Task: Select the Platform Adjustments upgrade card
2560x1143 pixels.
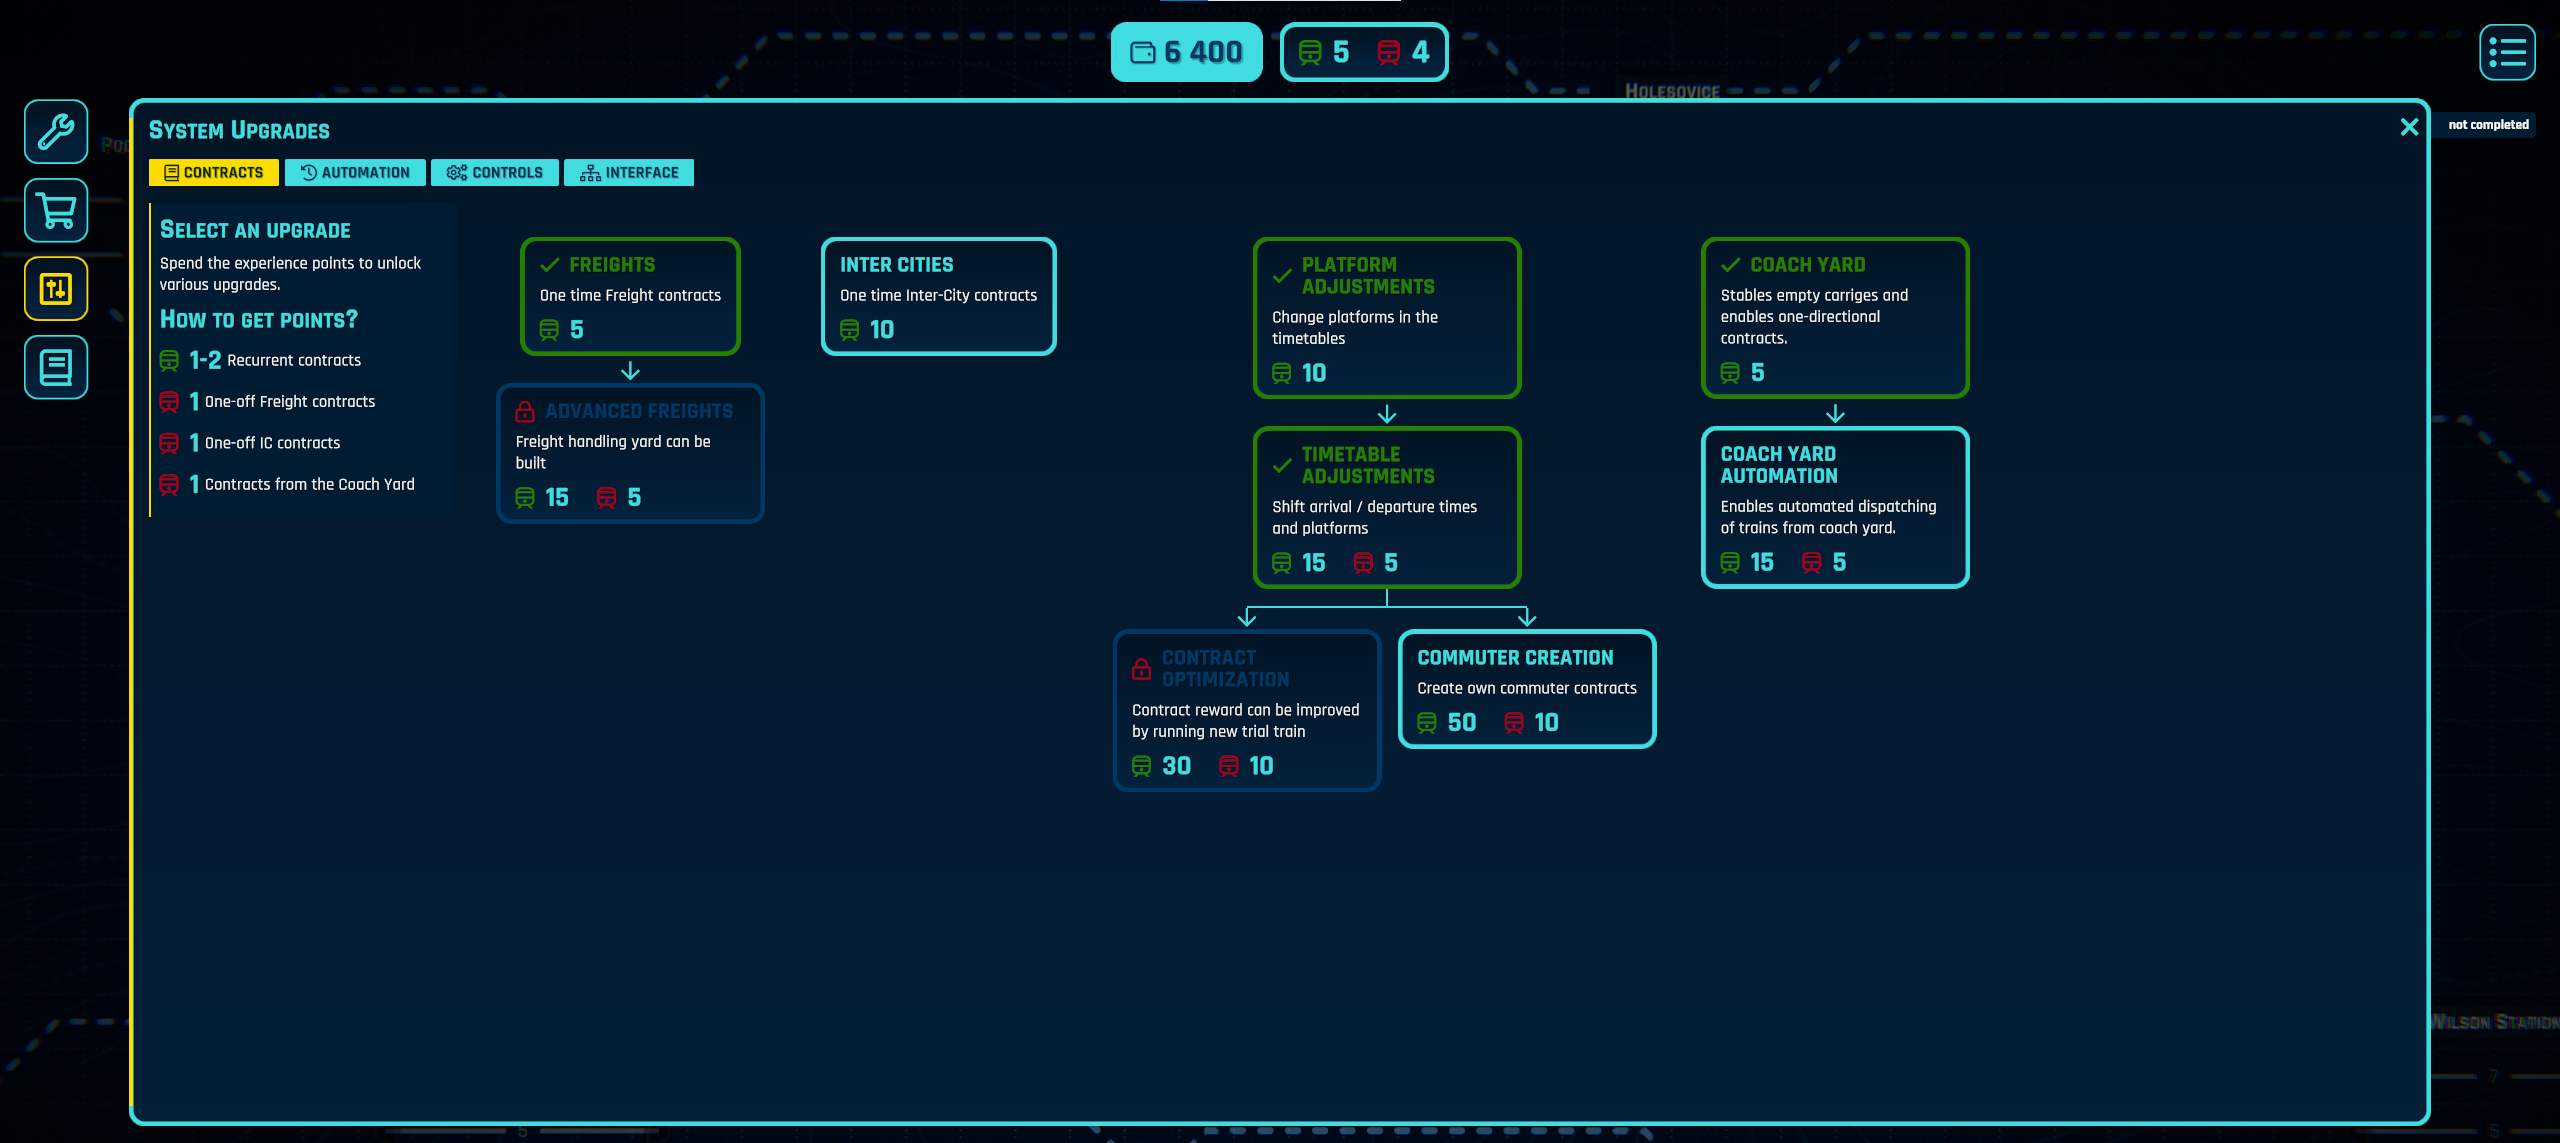Action: point(1387,318)
